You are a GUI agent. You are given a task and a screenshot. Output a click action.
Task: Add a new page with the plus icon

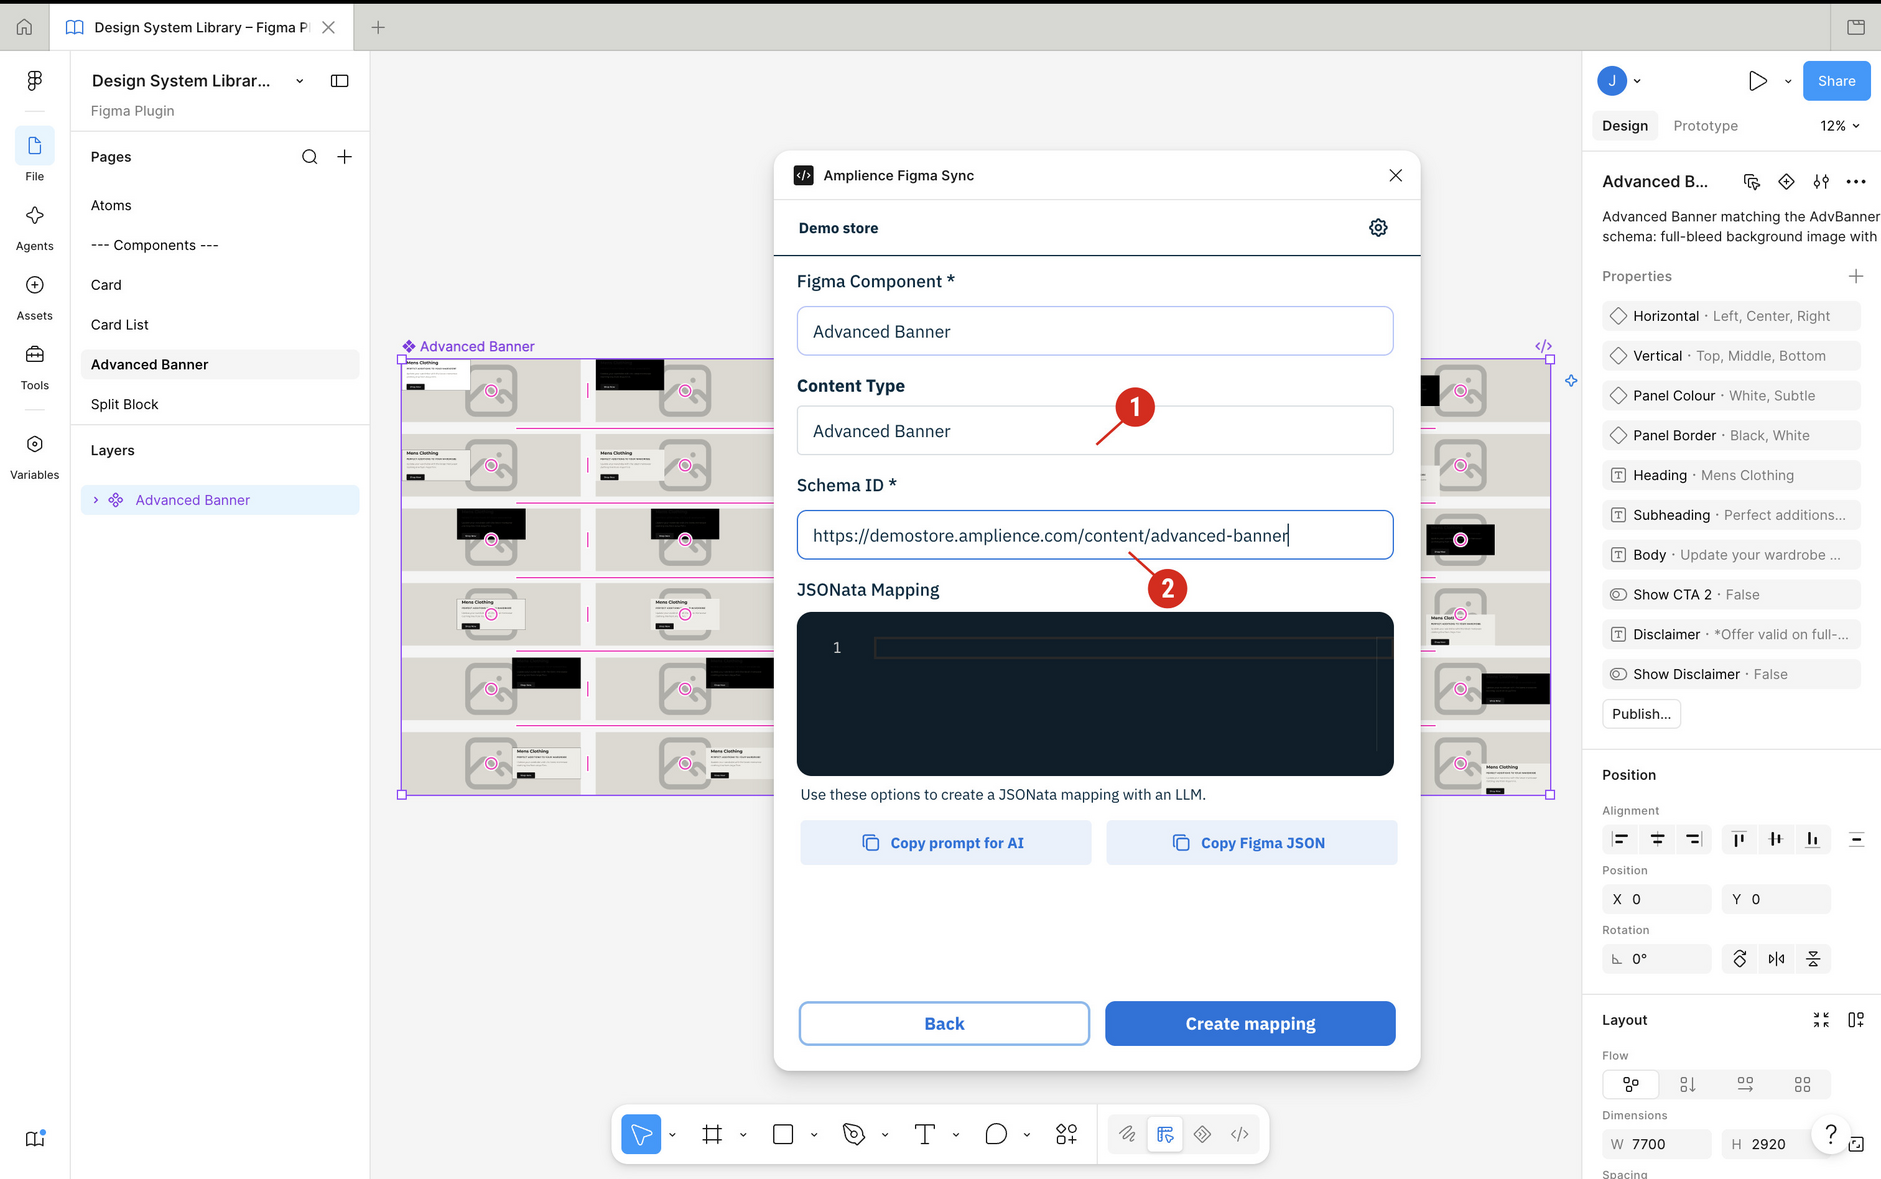tap(344, 157)
